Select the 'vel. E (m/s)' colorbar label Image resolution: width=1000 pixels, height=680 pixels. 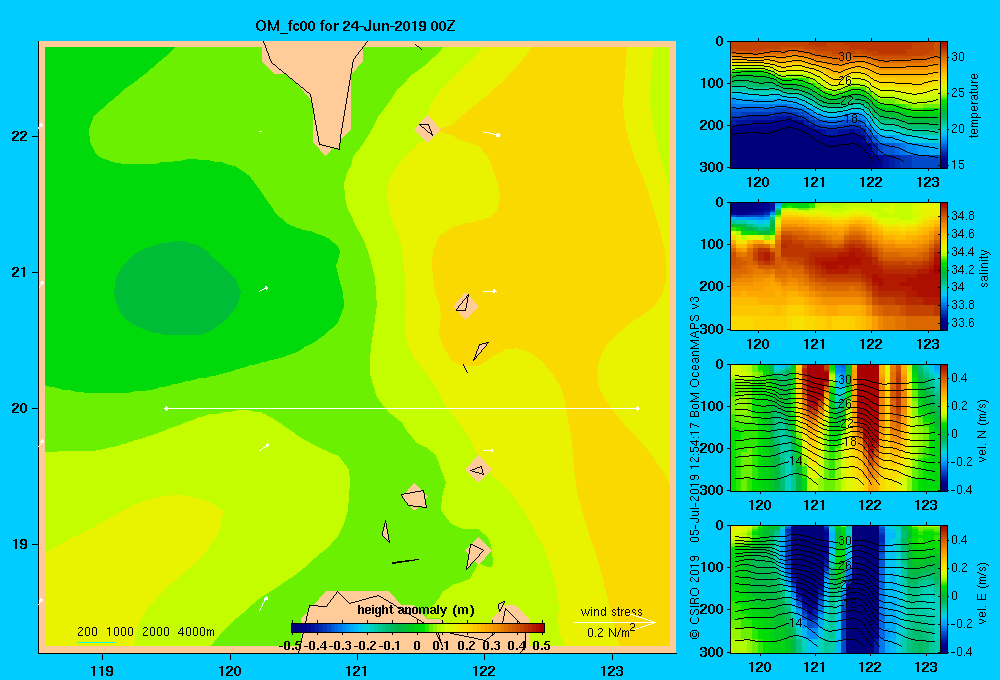pyautogui.click(x=982, y=593)
